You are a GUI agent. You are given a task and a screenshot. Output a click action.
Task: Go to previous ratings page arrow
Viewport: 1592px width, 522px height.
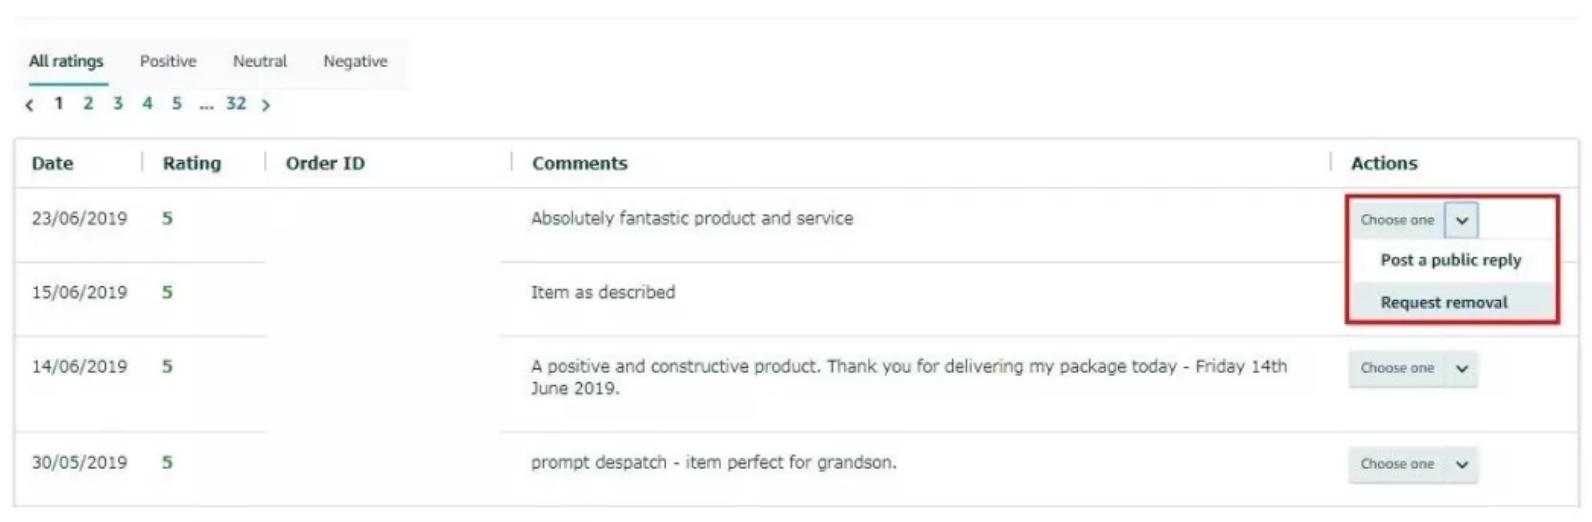pyautogui.click(x=29, y=105)
